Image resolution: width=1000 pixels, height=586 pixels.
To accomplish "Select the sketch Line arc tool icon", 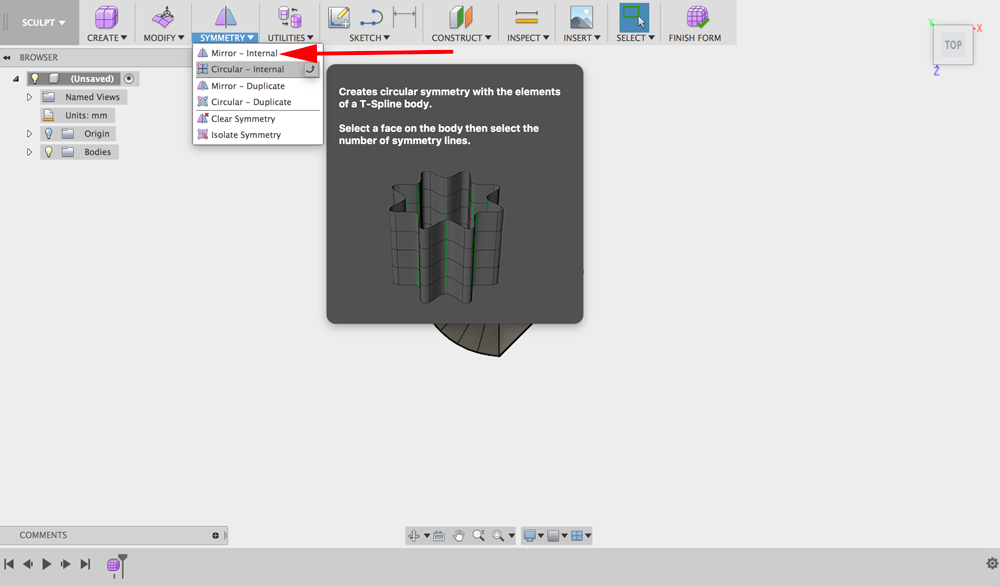I will click(x=371, y=17).
